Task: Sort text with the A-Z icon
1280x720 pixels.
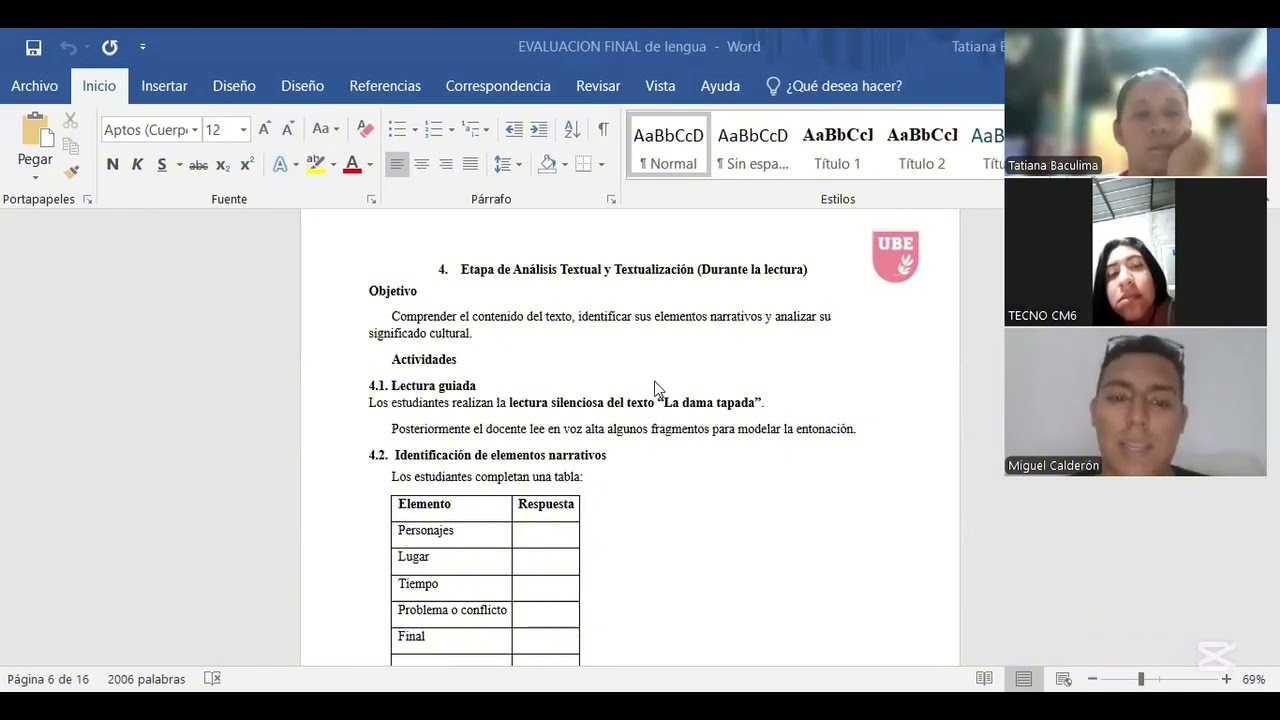Action: (x=572, y=129)
